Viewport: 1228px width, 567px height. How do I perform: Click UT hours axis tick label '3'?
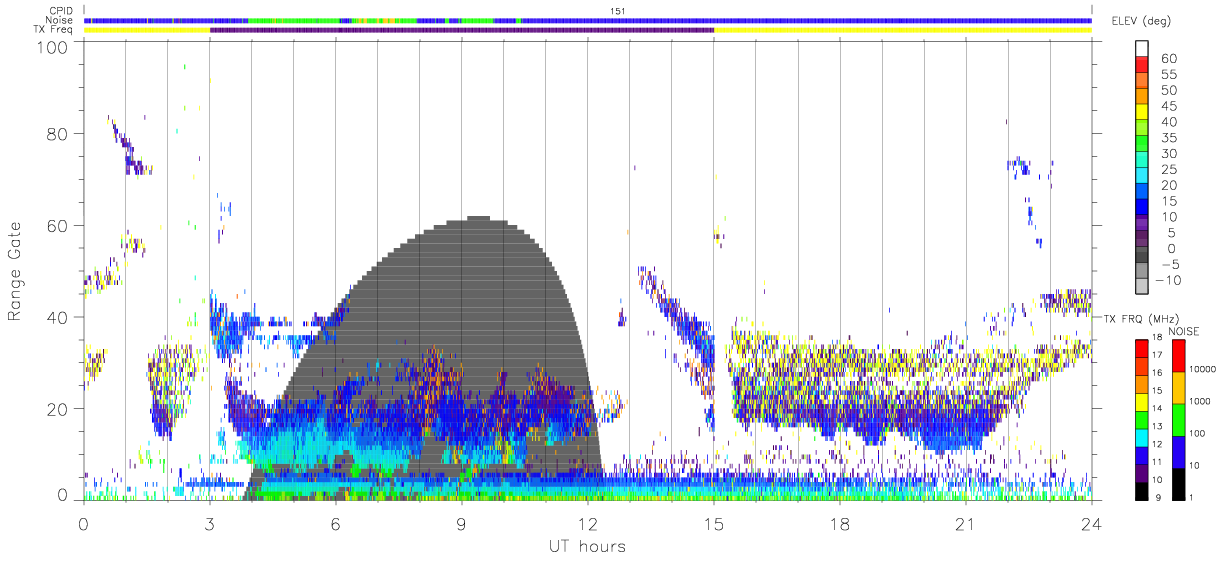[x=210, y=523]
